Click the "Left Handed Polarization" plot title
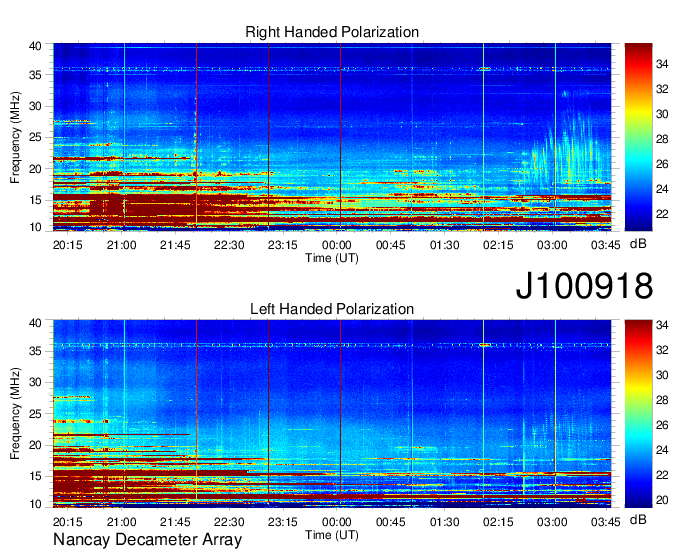 coord(332,309)
